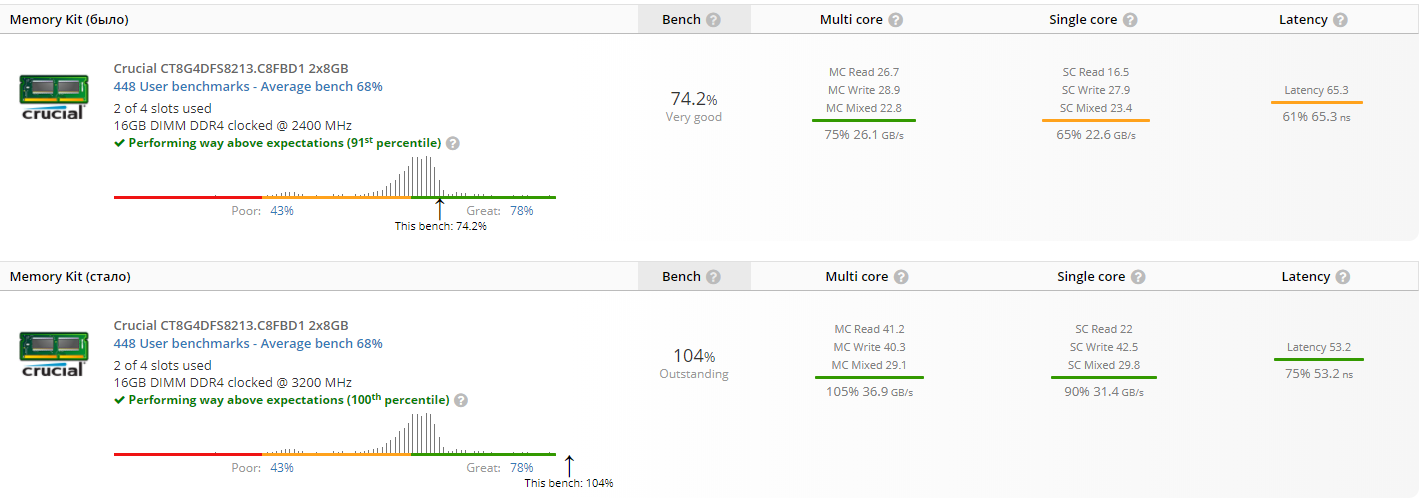Open the help icon beside the bottom Multi core header
Image resolution: width=1422 pixels, height=504 pixels.
pos(901,277)
